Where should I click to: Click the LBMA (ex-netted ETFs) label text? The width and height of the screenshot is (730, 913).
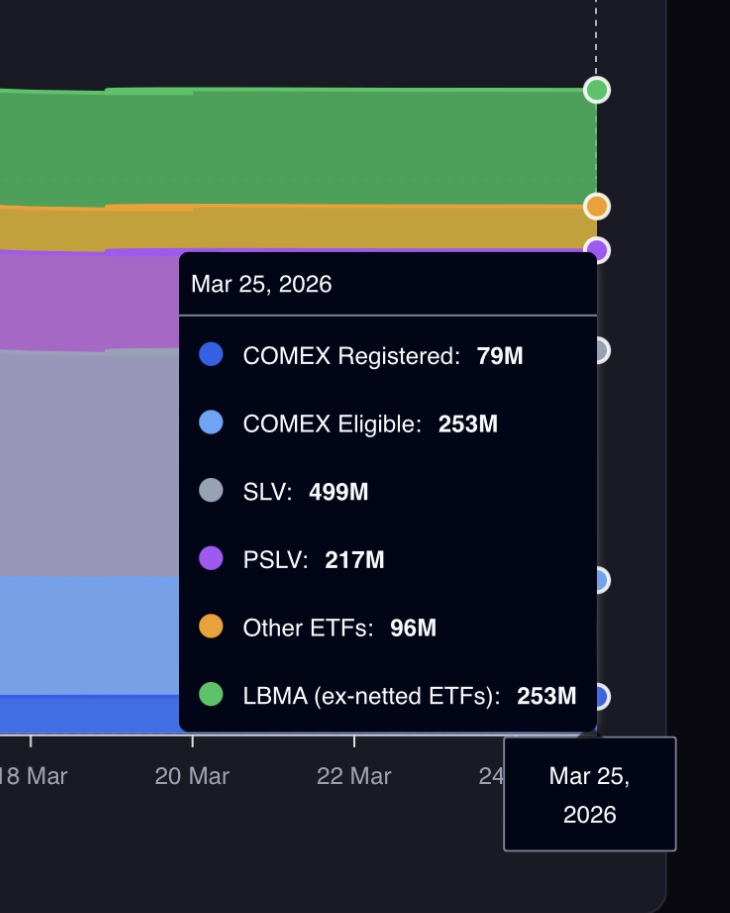(x=371, y=696)
